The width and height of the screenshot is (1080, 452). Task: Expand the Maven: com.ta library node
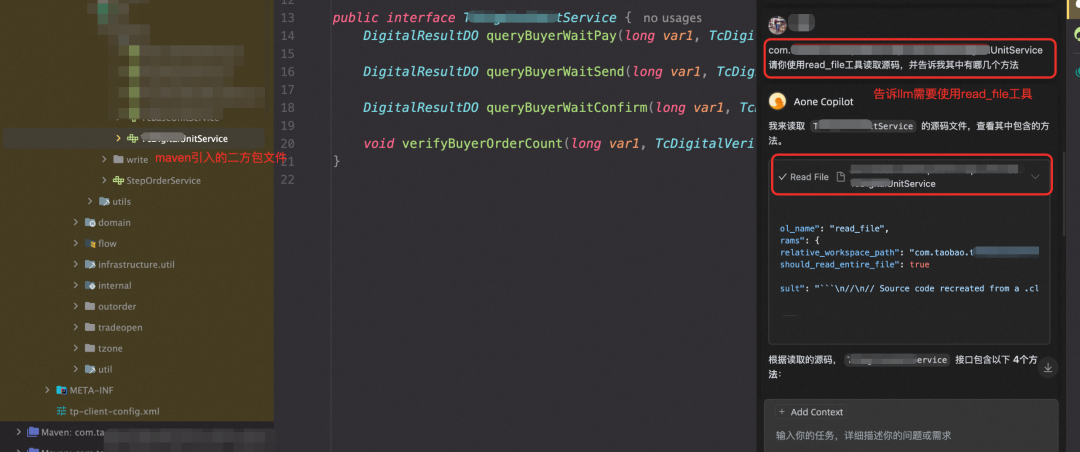pos(19,432)
